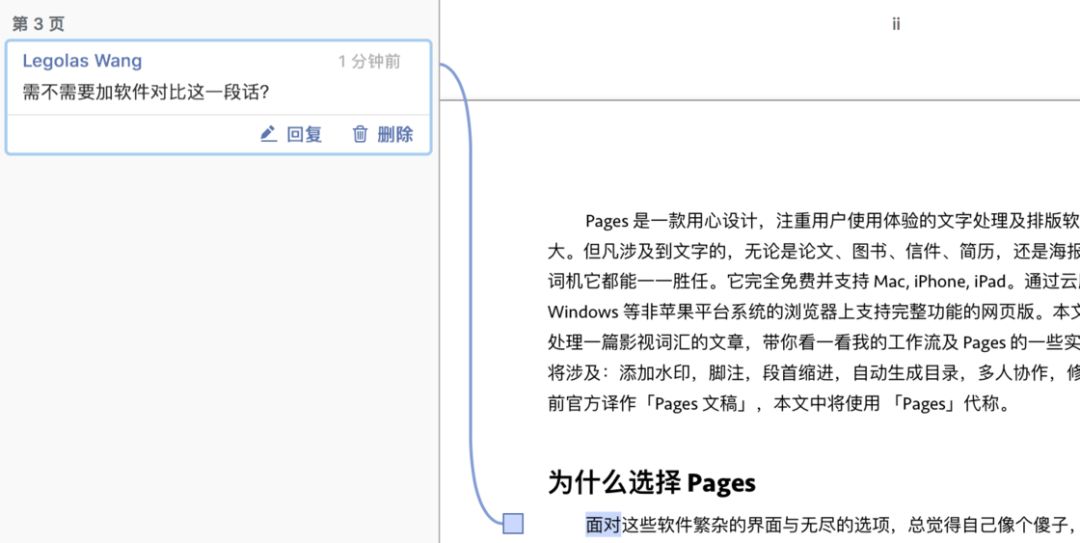Click the 第 3 页 page label
The width and height of the screenshot is (1080, 543).
pyautogui.click(x=39, y=24)
